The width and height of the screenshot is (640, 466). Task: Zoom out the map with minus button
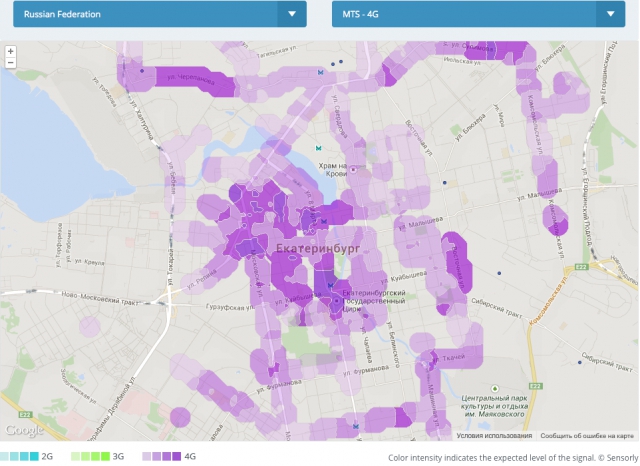[11, 62]
